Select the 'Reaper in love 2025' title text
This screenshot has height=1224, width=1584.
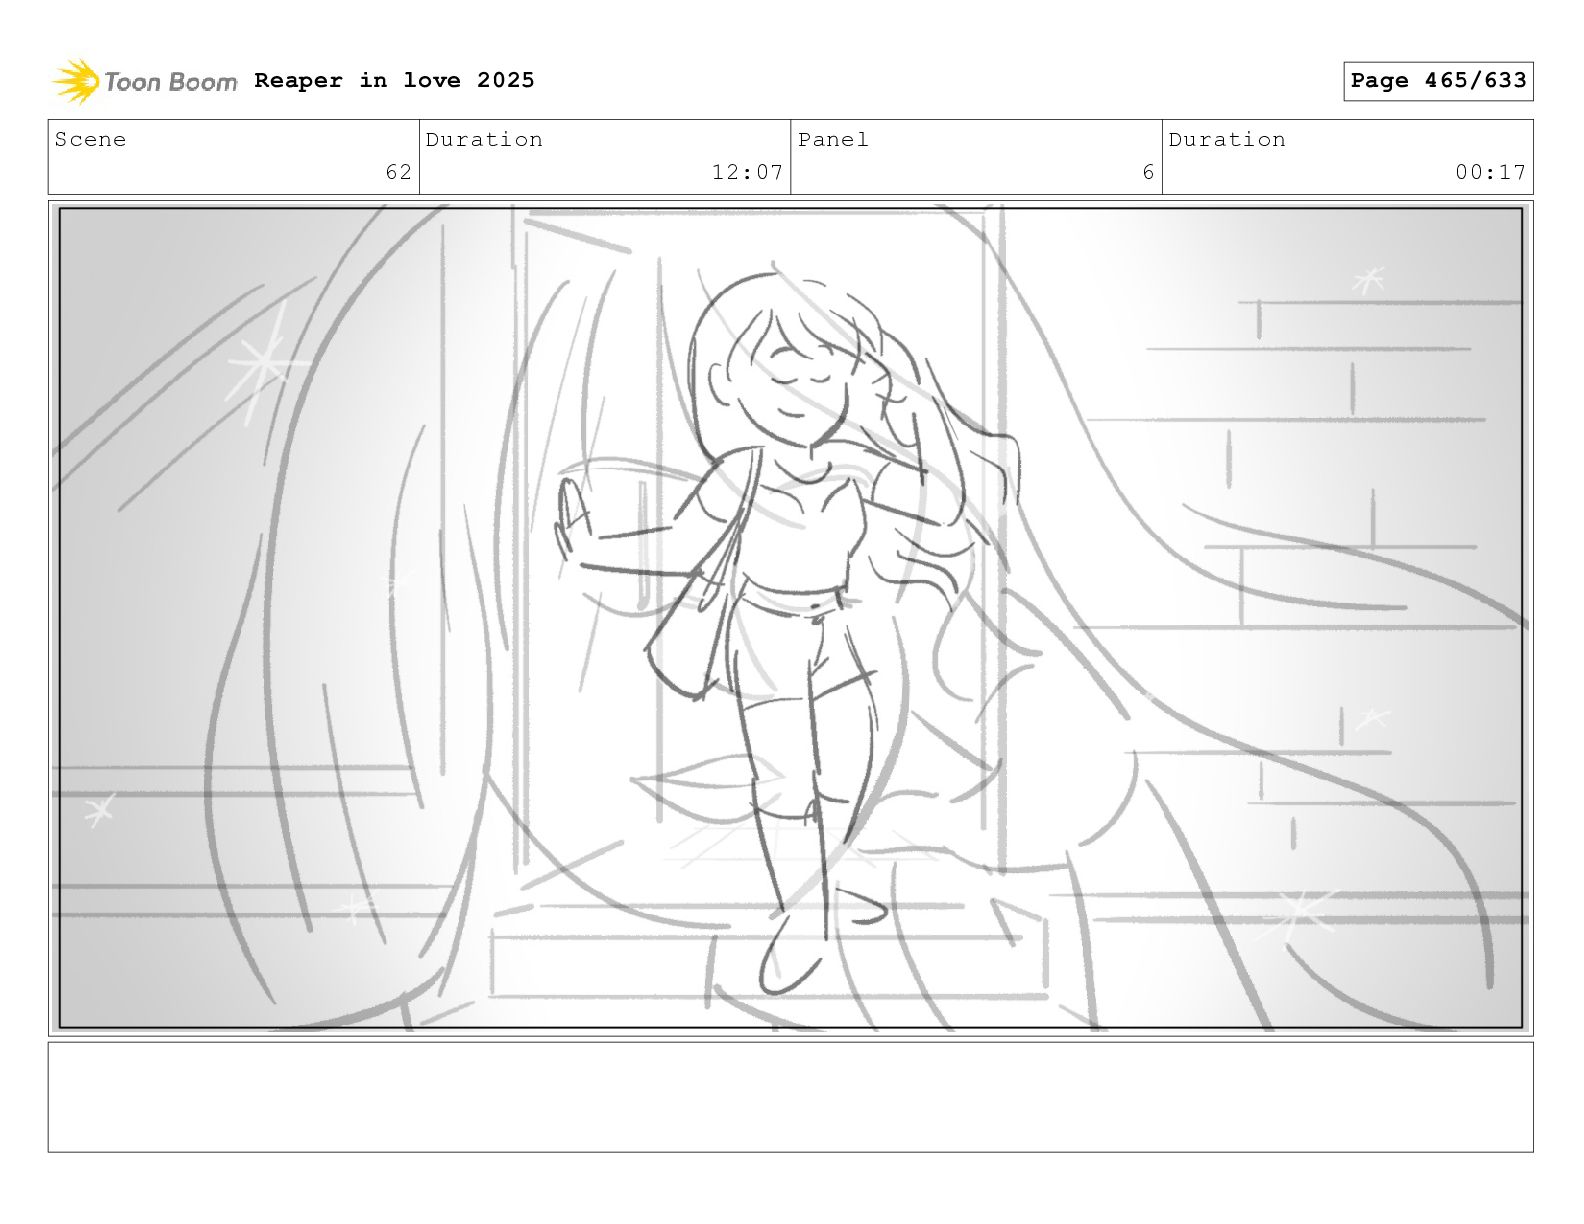point(394,80)
